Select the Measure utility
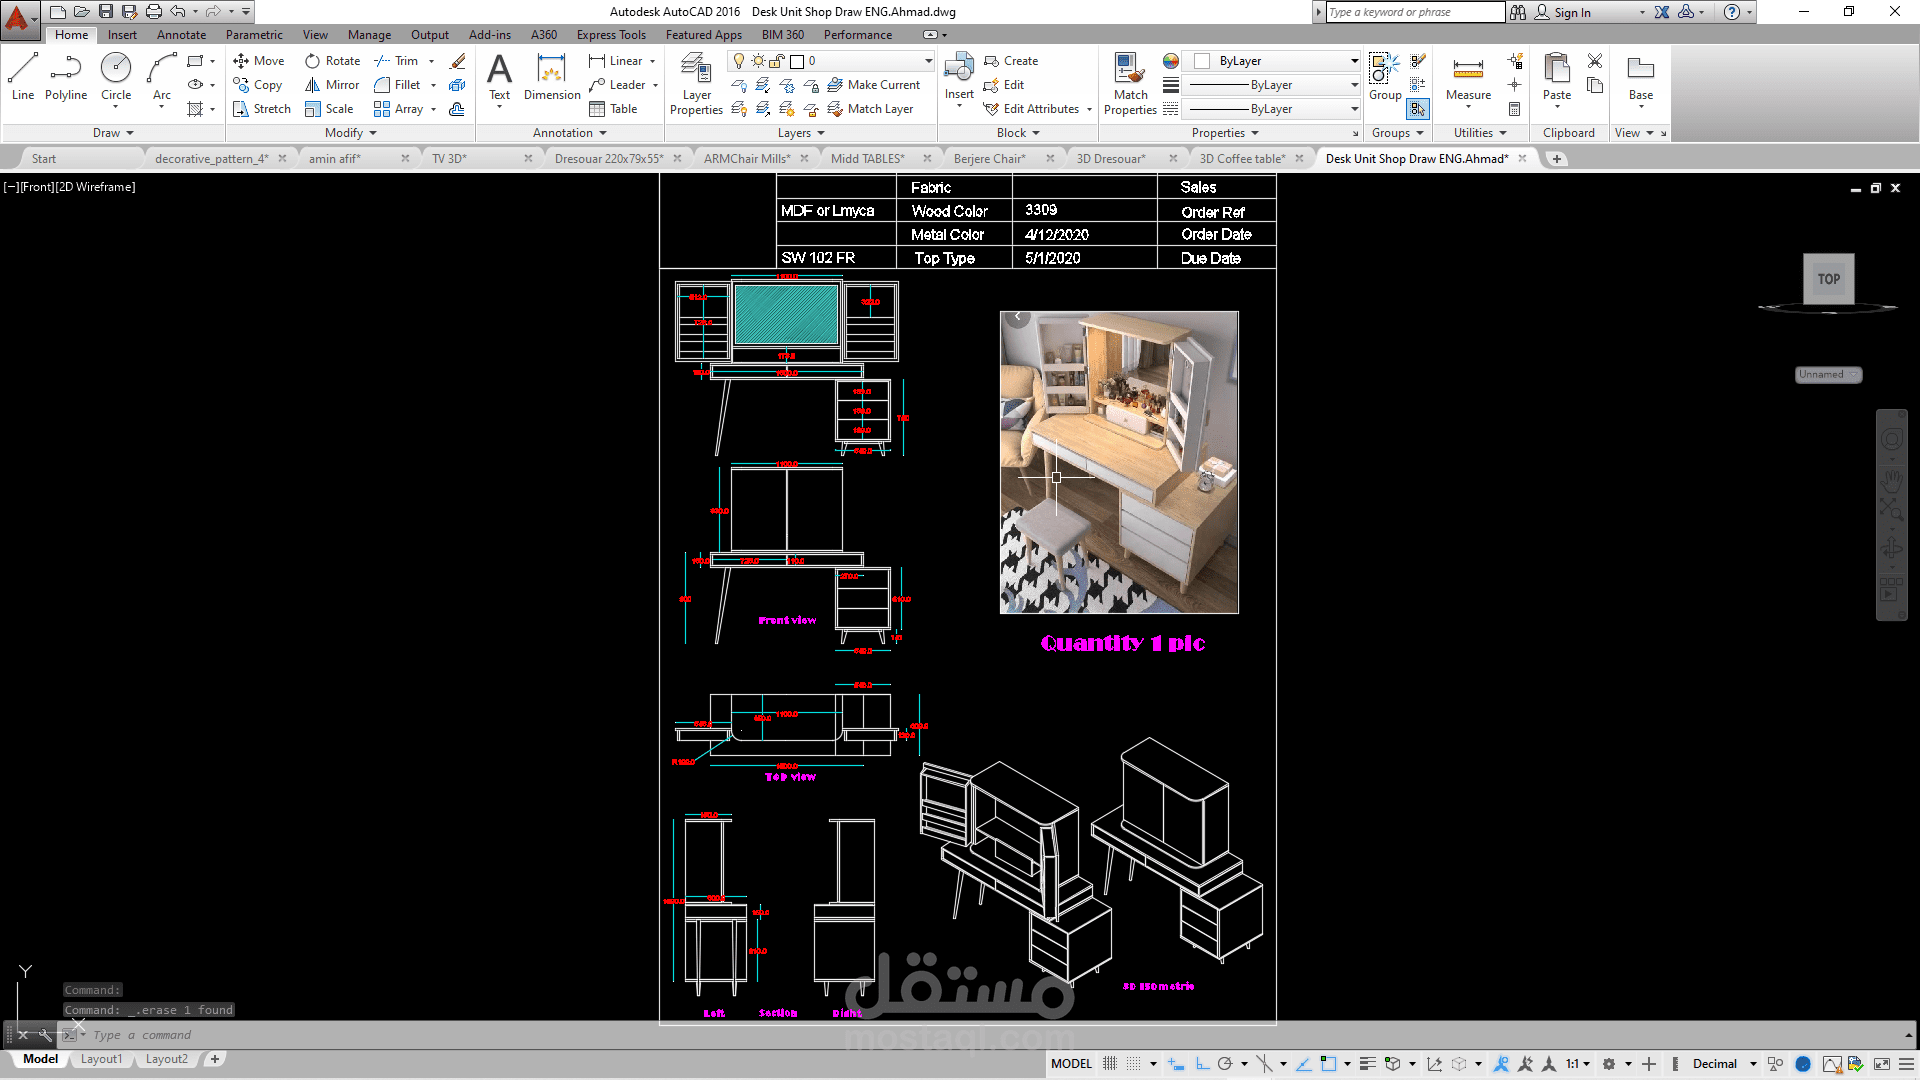The image size is (1920, 1080). click(1468, 78)
